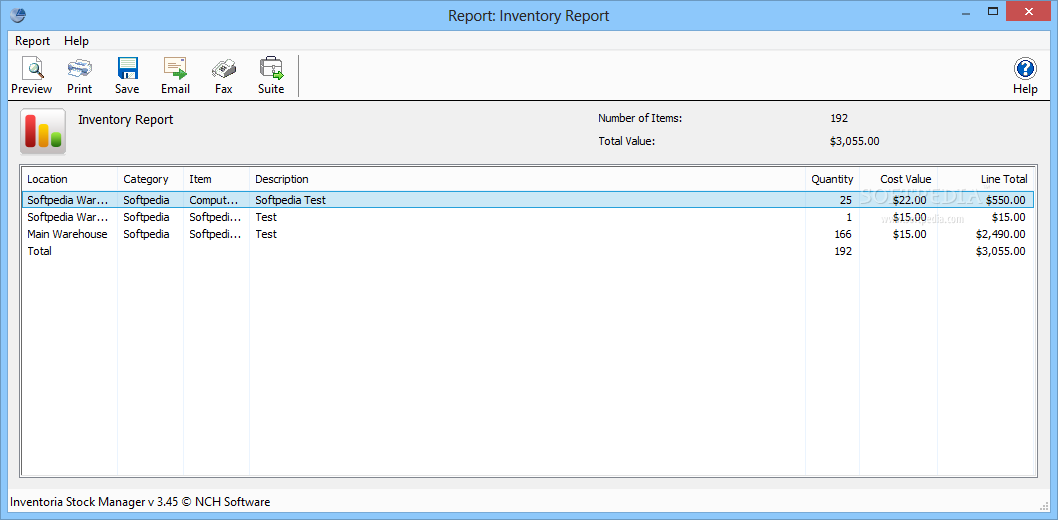Click the Comput... item cell
The image size is (1058, 520).
click(x=214, y=200)
